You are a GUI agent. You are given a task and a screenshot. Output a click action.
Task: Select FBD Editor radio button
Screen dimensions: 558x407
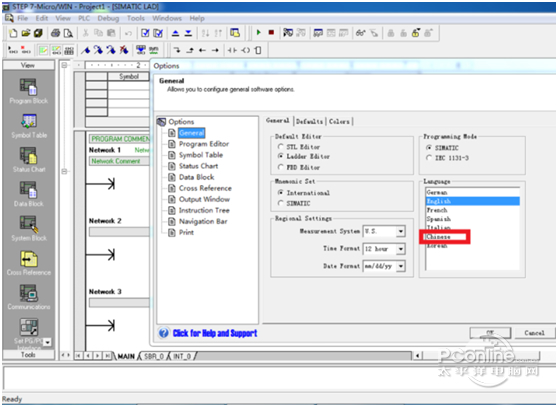click(x=281, y=167)
